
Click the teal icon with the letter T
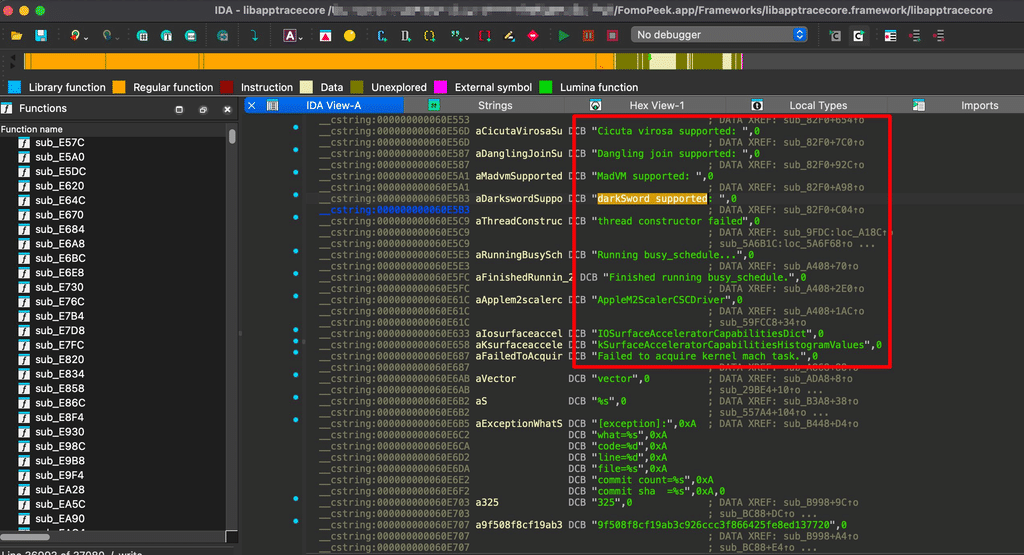166,36
